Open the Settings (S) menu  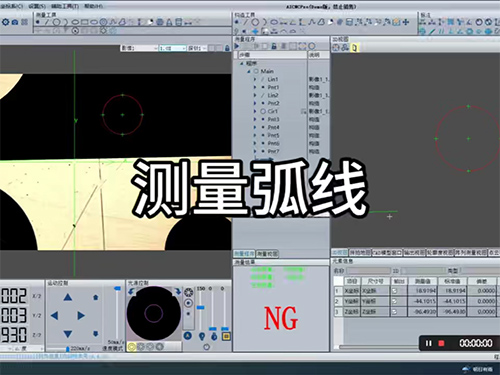pos(37,6)
